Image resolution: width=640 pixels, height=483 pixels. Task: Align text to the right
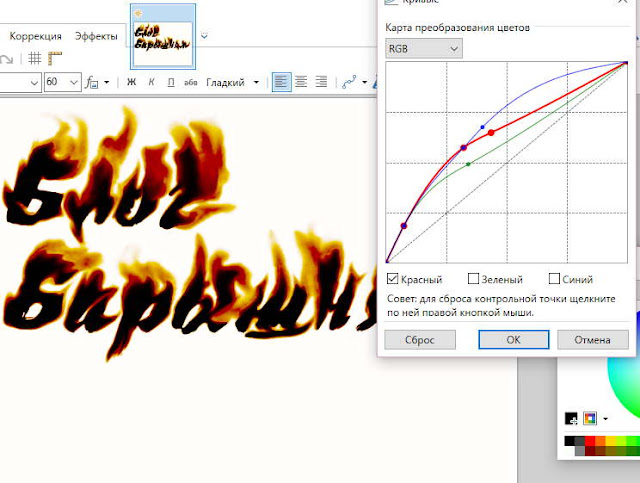[x=321, y=82]
